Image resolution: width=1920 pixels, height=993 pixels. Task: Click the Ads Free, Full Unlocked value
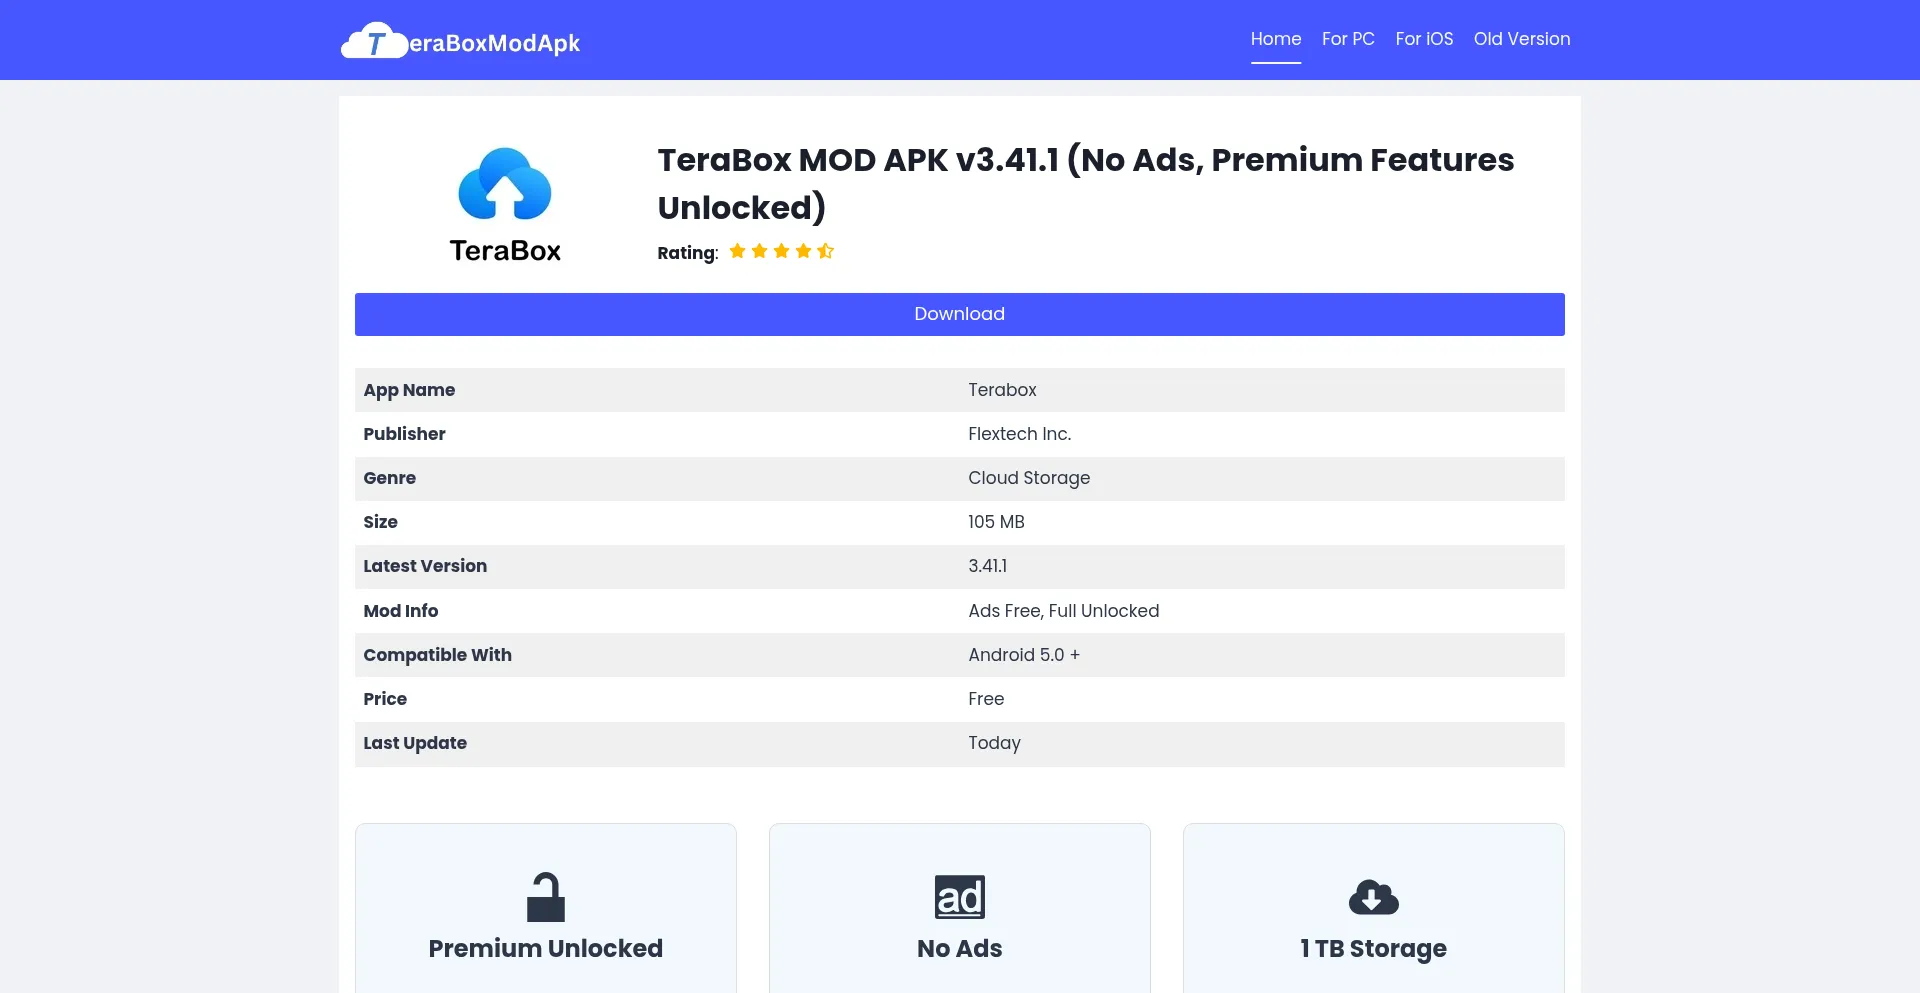1064,611
